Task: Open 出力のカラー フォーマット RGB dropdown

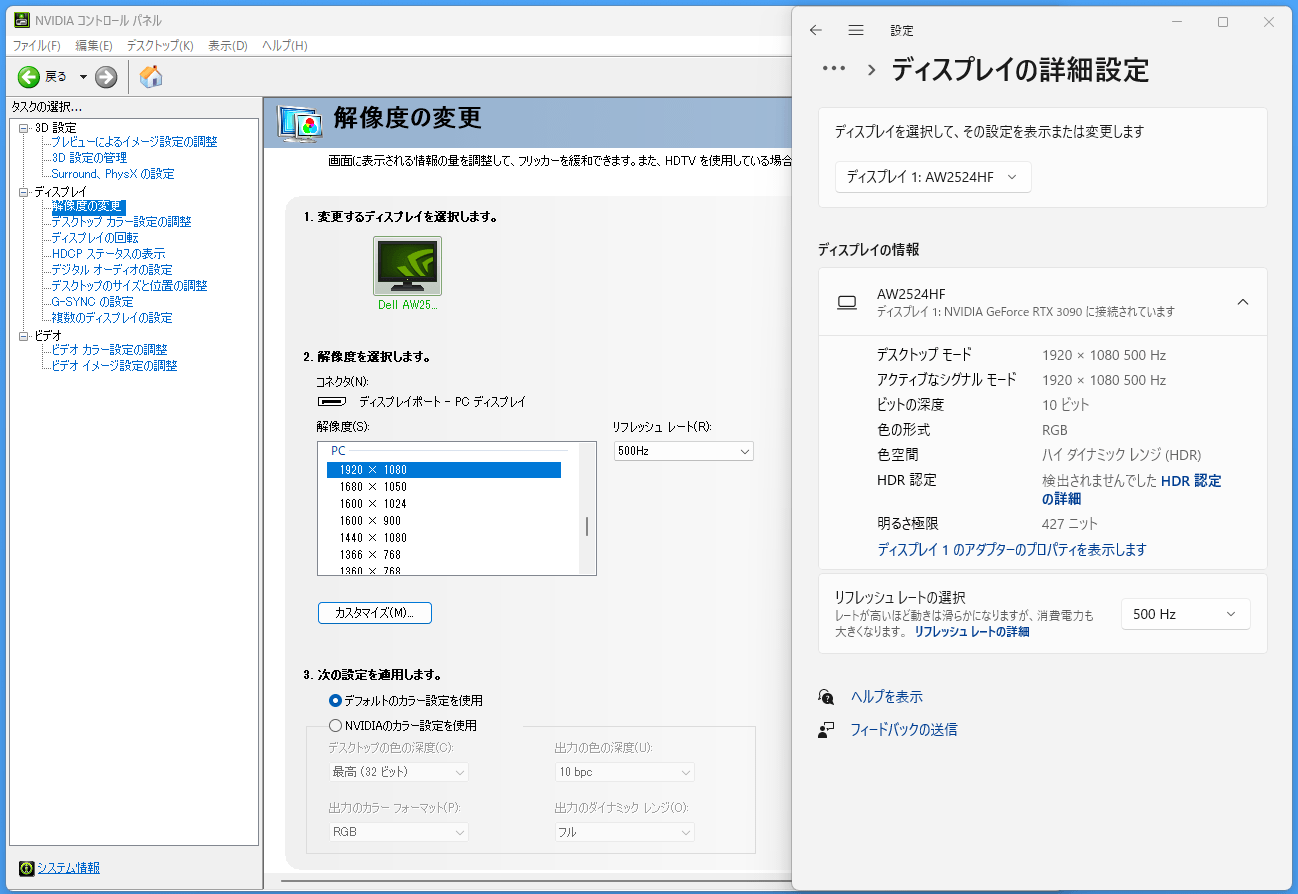Action: point(398,832)
